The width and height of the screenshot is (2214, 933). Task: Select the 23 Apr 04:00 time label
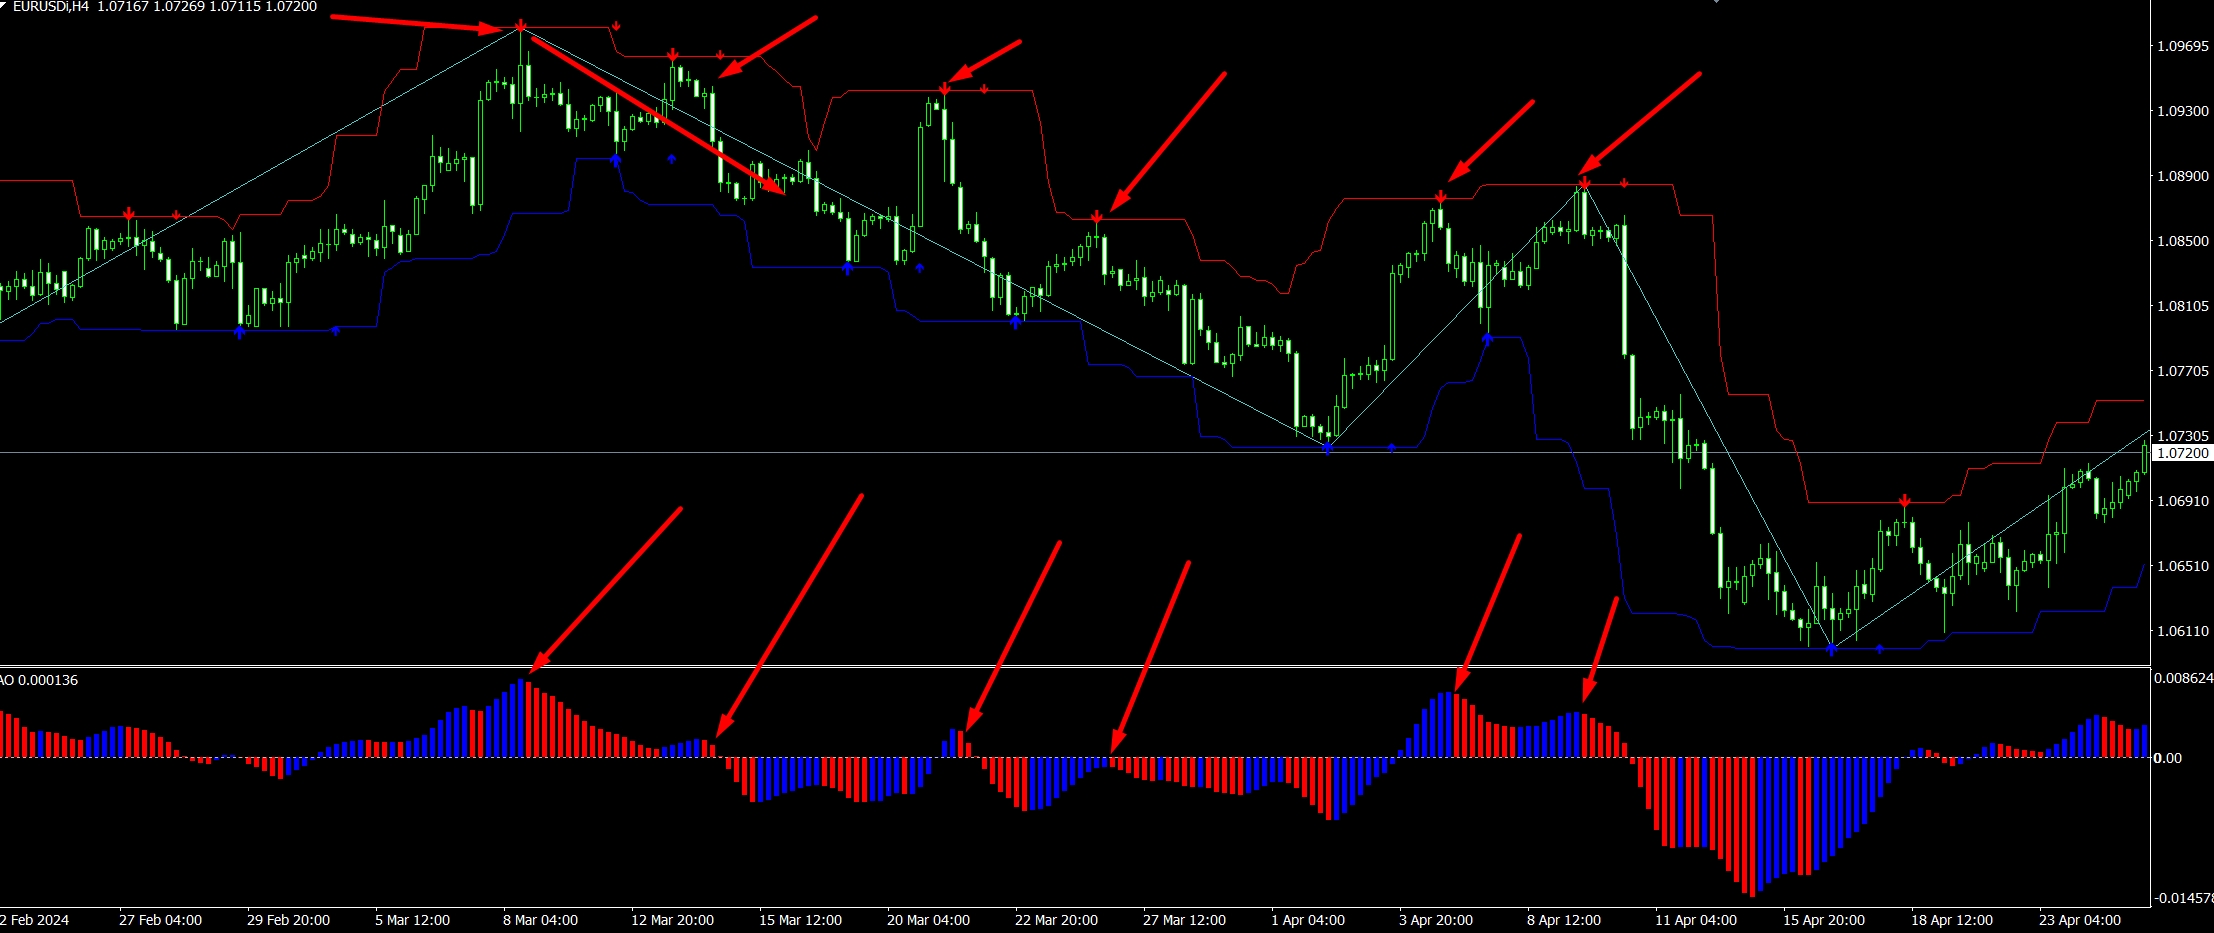(2080, 920)
